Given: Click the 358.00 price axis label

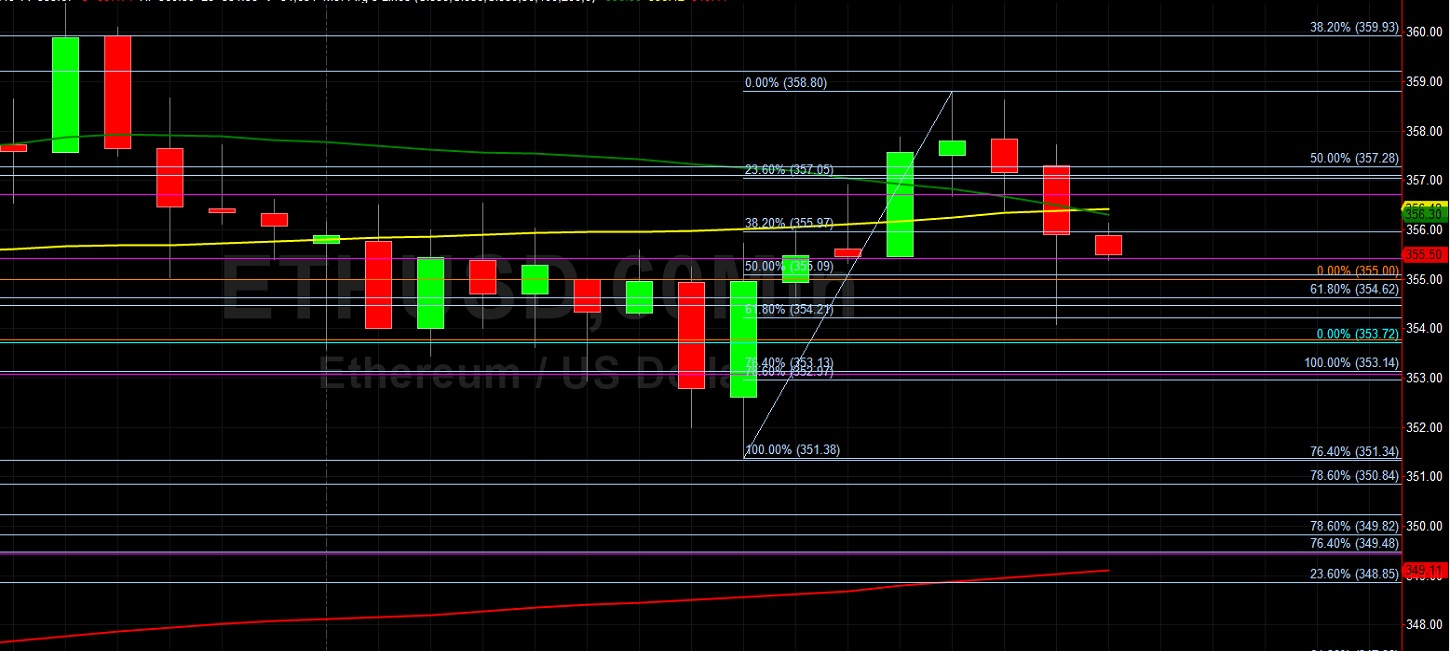Looking at the screenshot, I should click(1424, 131).
